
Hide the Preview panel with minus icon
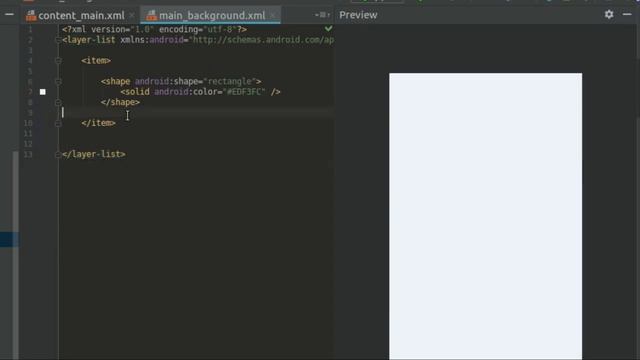tap(627, 14)
